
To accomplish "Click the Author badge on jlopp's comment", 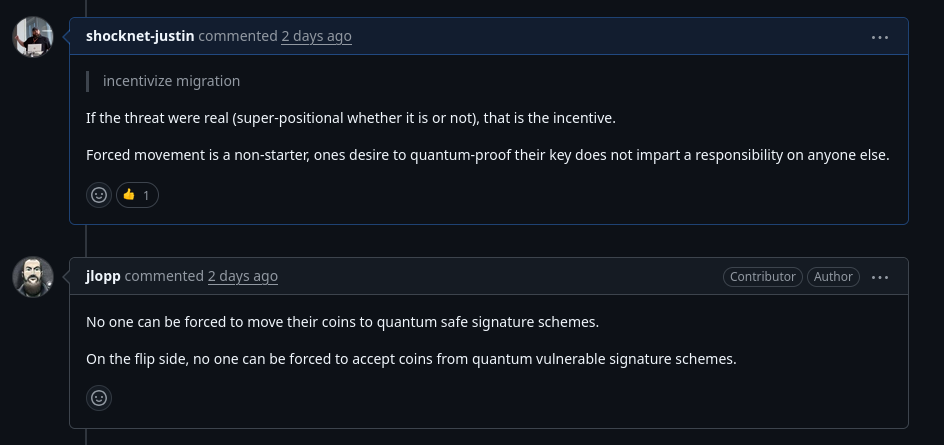I will pyautogui.click(x=833, y=276).
